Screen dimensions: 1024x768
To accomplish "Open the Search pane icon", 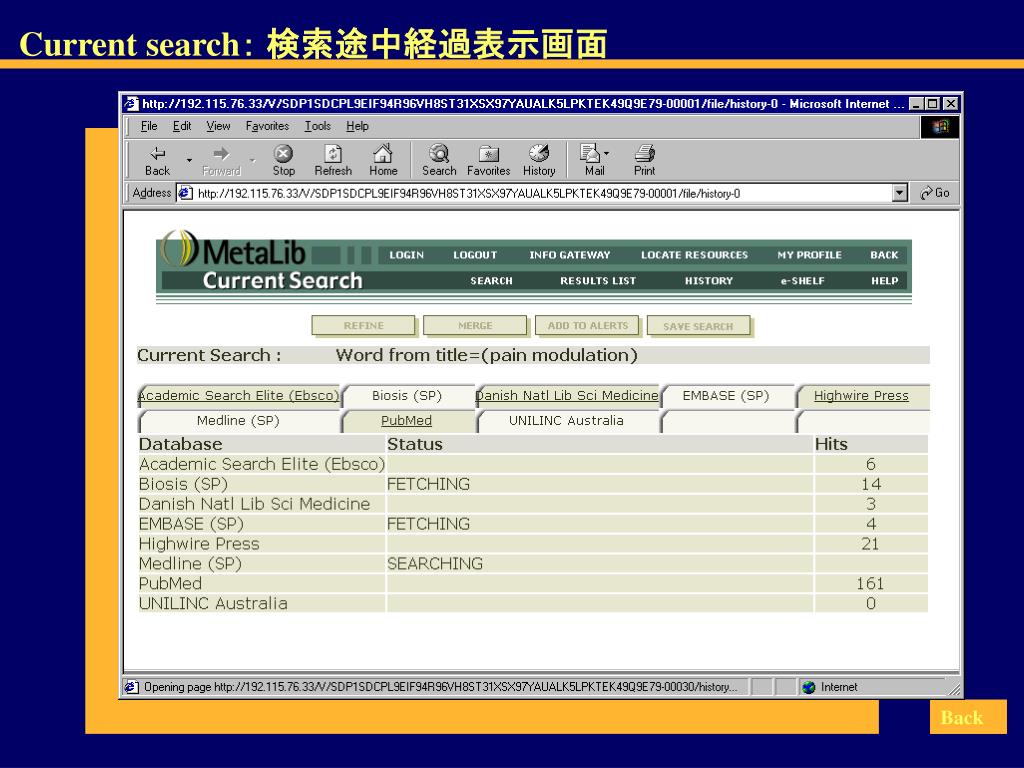I will pos(439,153).
